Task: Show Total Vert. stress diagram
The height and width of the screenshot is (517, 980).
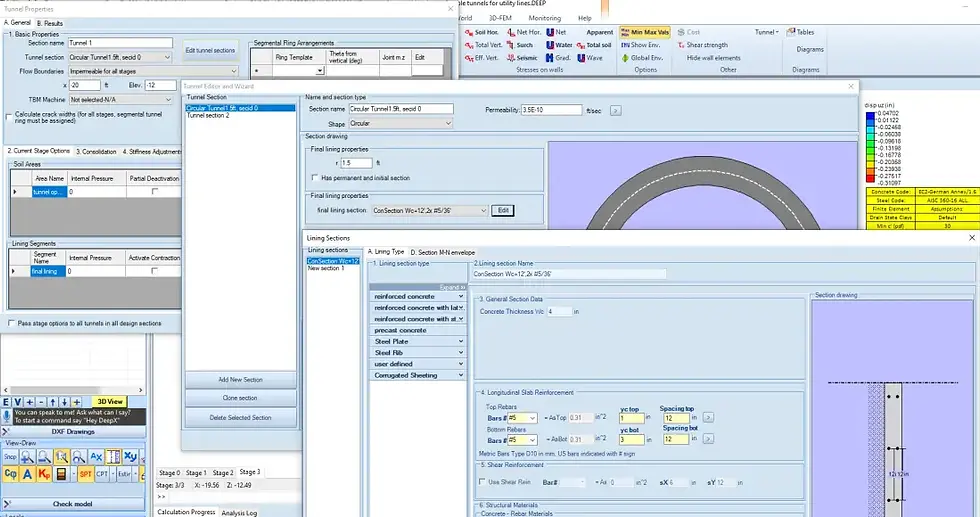Action: point(482,45)
